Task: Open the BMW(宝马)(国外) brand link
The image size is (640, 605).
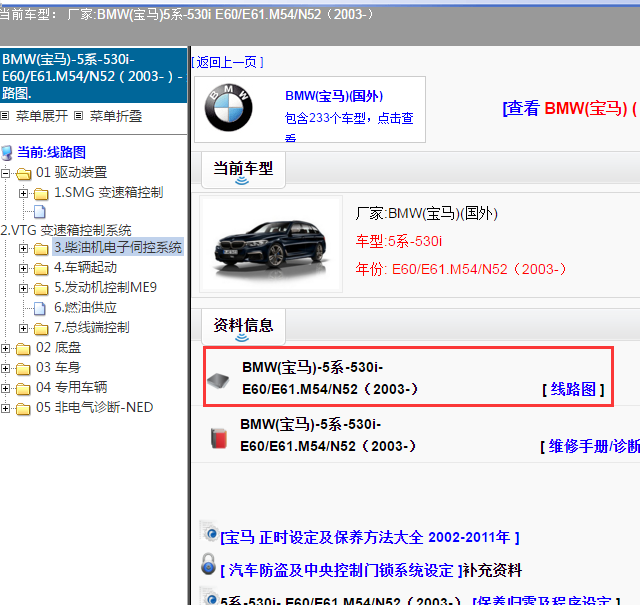Action: point(334,96)
